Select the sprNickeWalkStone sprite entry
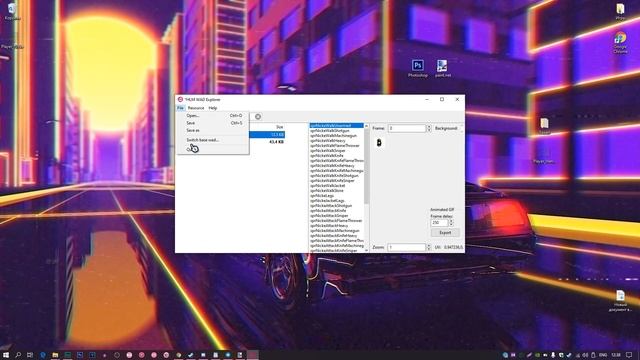This screenshot has height=360, width=640. pyautogui.click(x=336, y=191)
